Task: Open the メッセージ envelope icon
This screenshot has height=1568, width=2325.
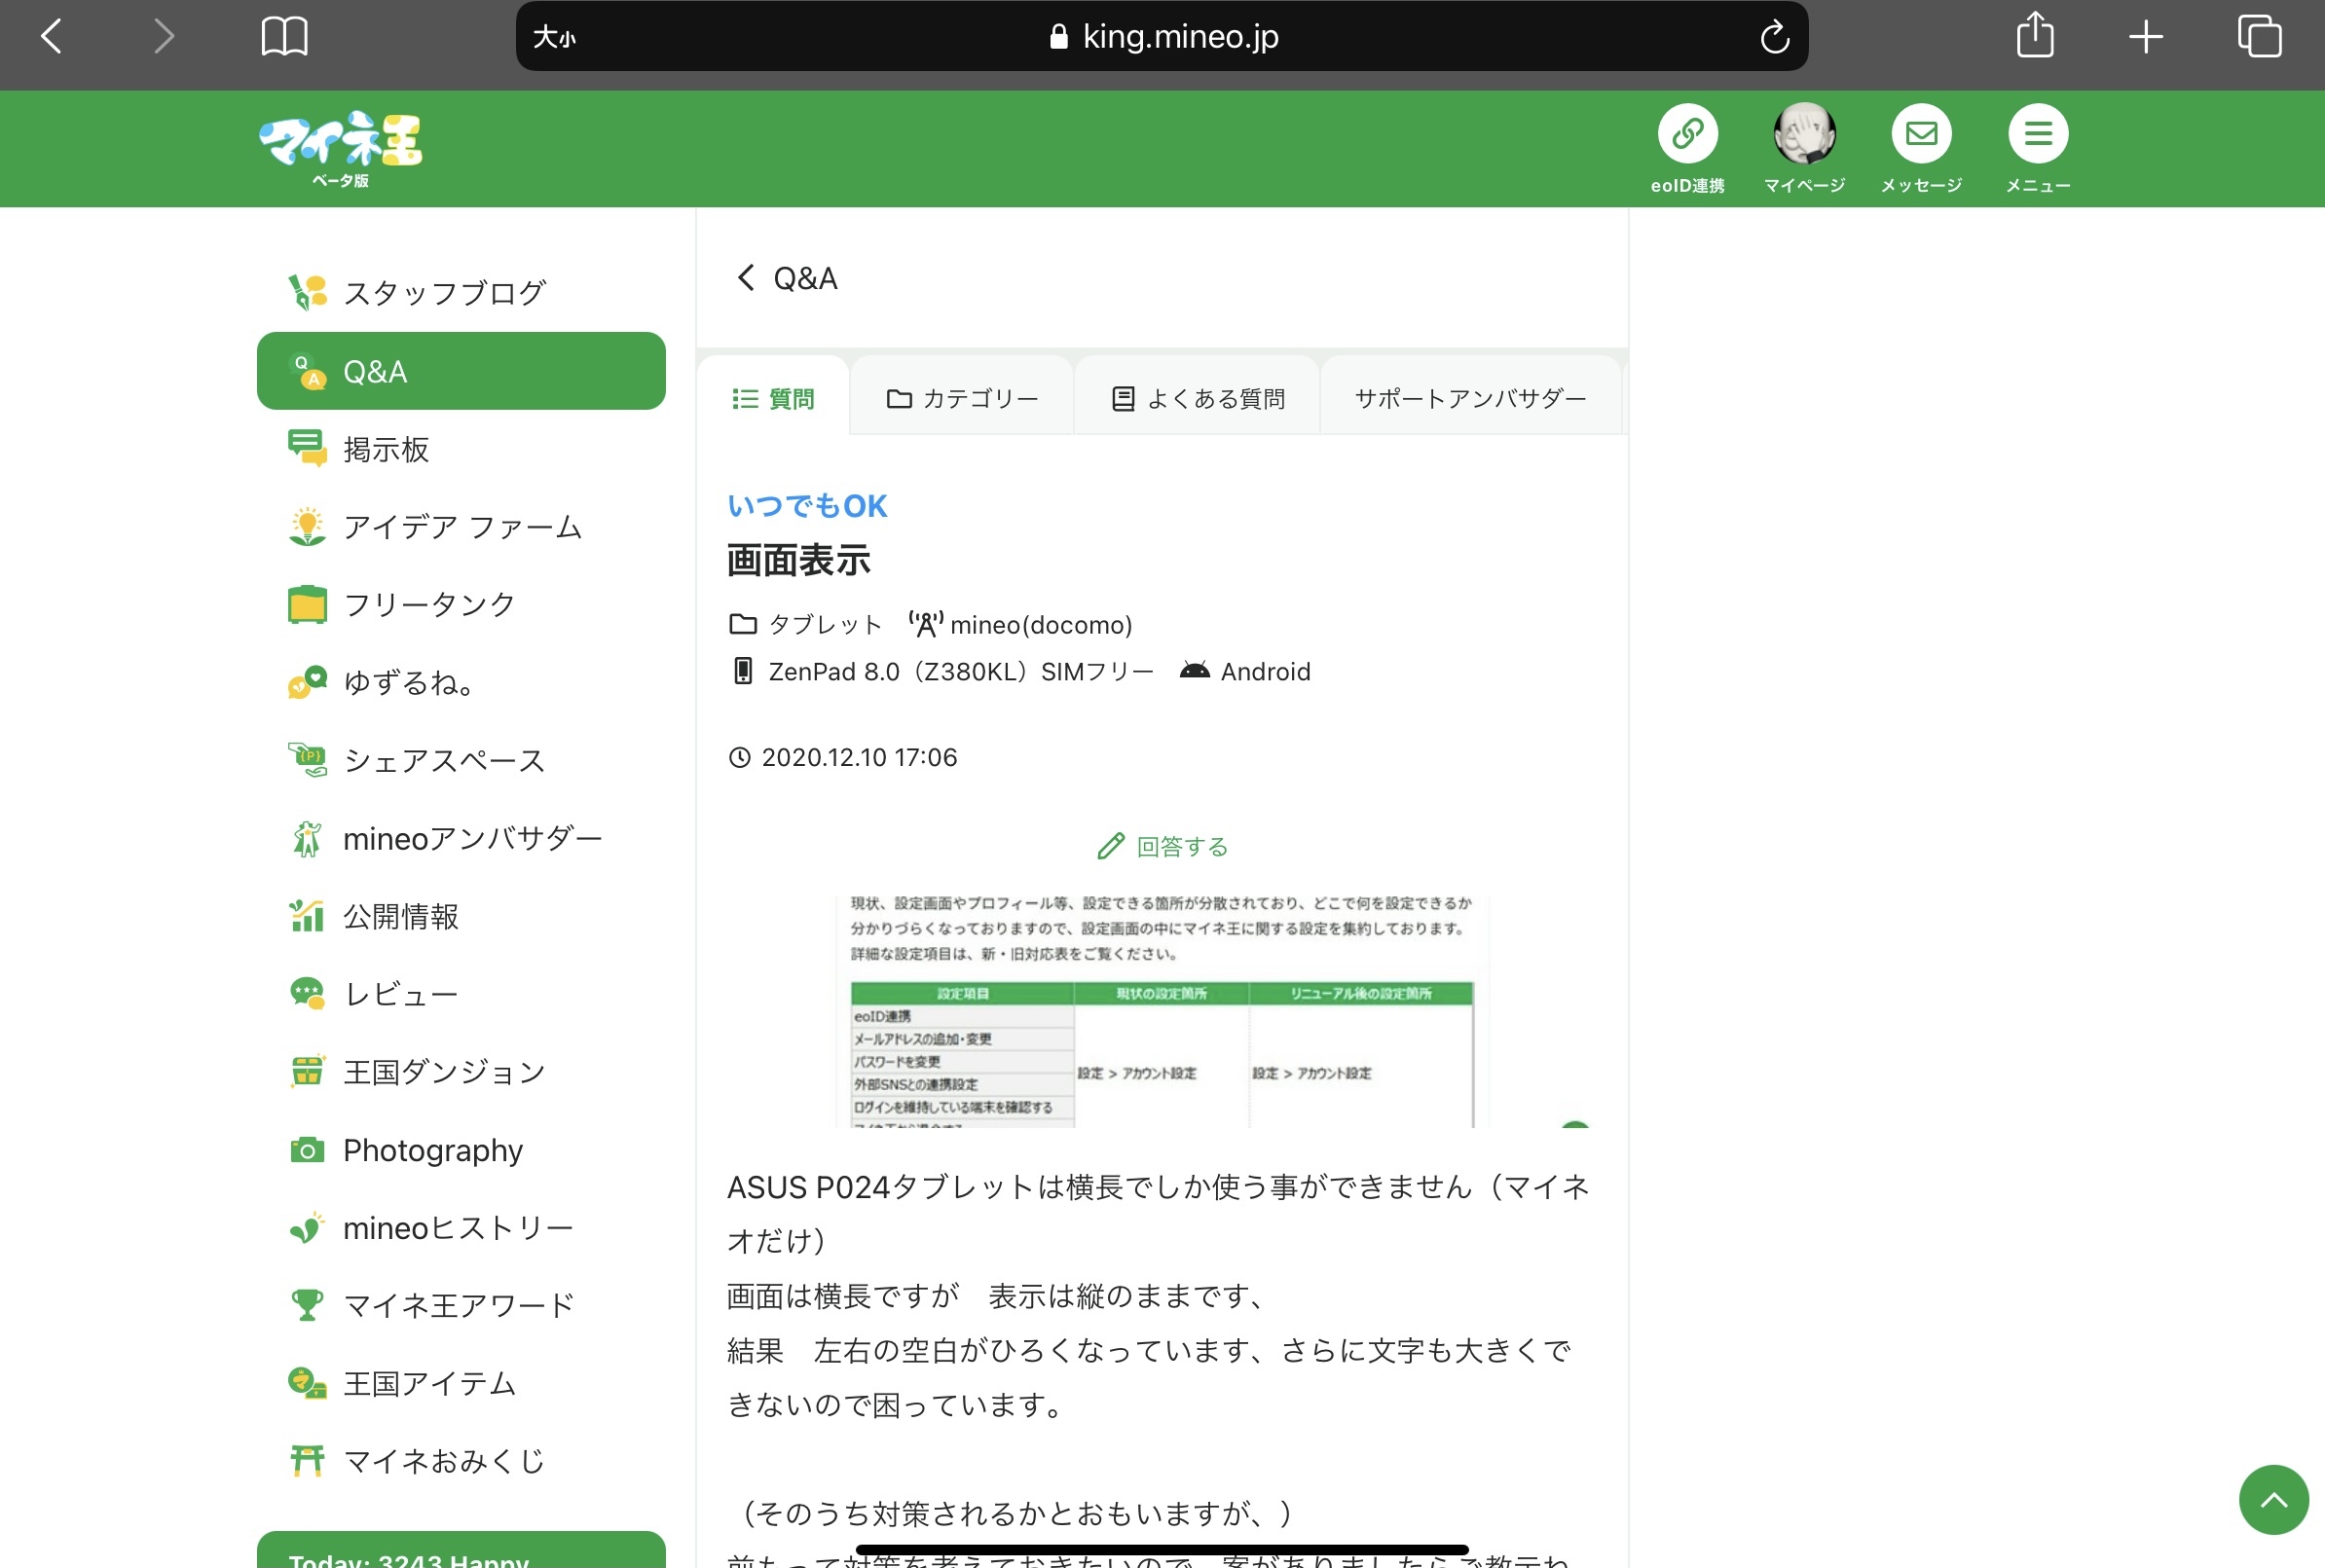Action: pos(1921,134)
